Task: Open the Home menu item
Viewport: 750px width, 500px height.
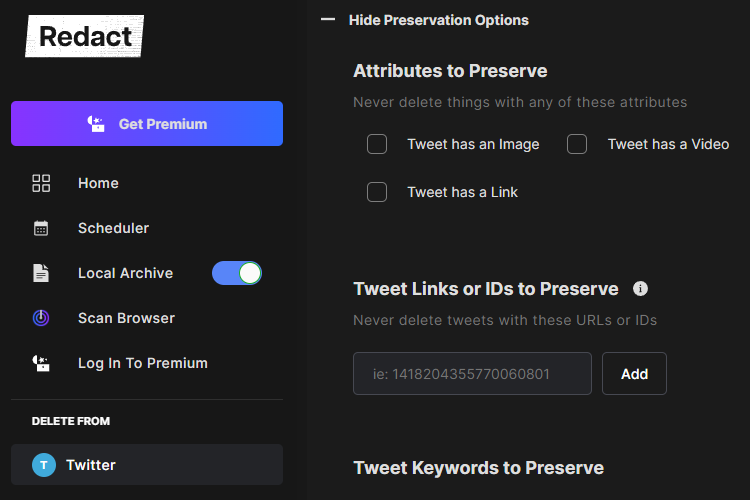Action: click(x=98, y=183)
